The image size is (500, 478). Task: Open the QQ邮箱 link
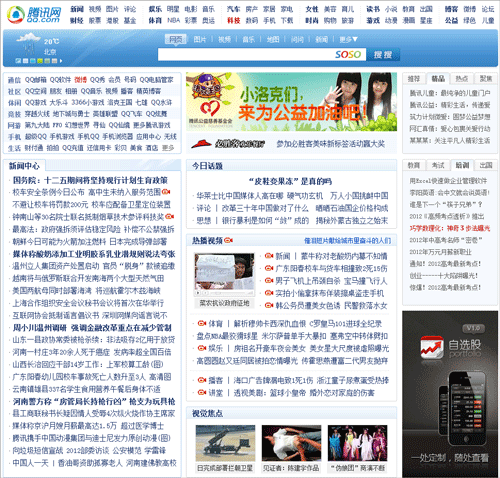(36, 80)
